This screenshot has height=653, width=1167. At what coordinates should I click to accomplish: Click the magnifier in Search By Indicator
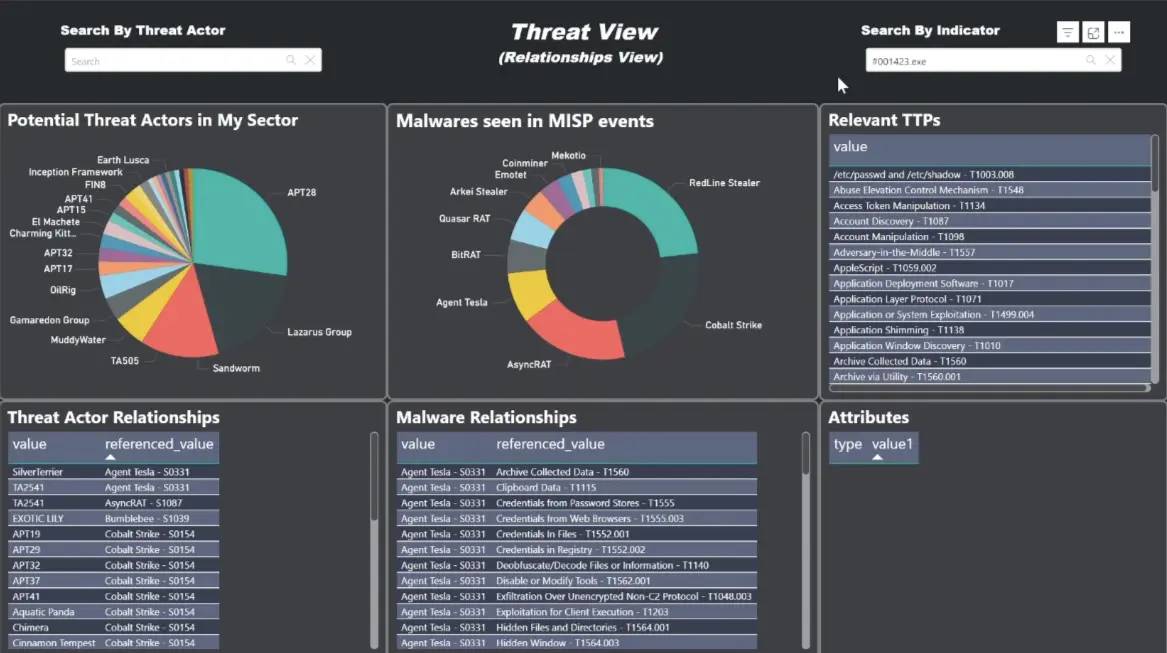(x=1091, y=61)
